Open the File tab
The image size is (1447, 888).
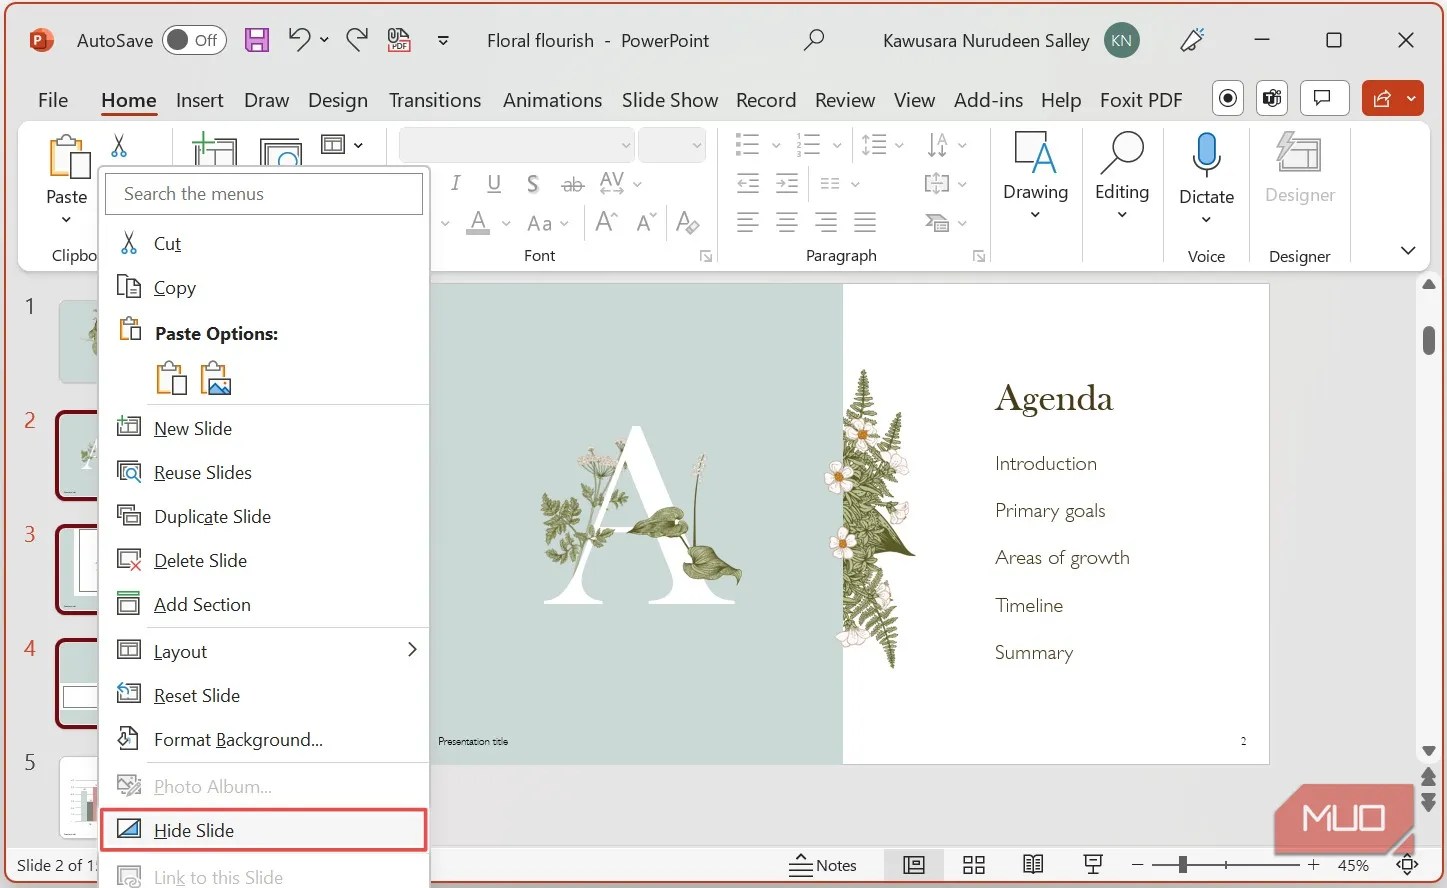[53, 100]
